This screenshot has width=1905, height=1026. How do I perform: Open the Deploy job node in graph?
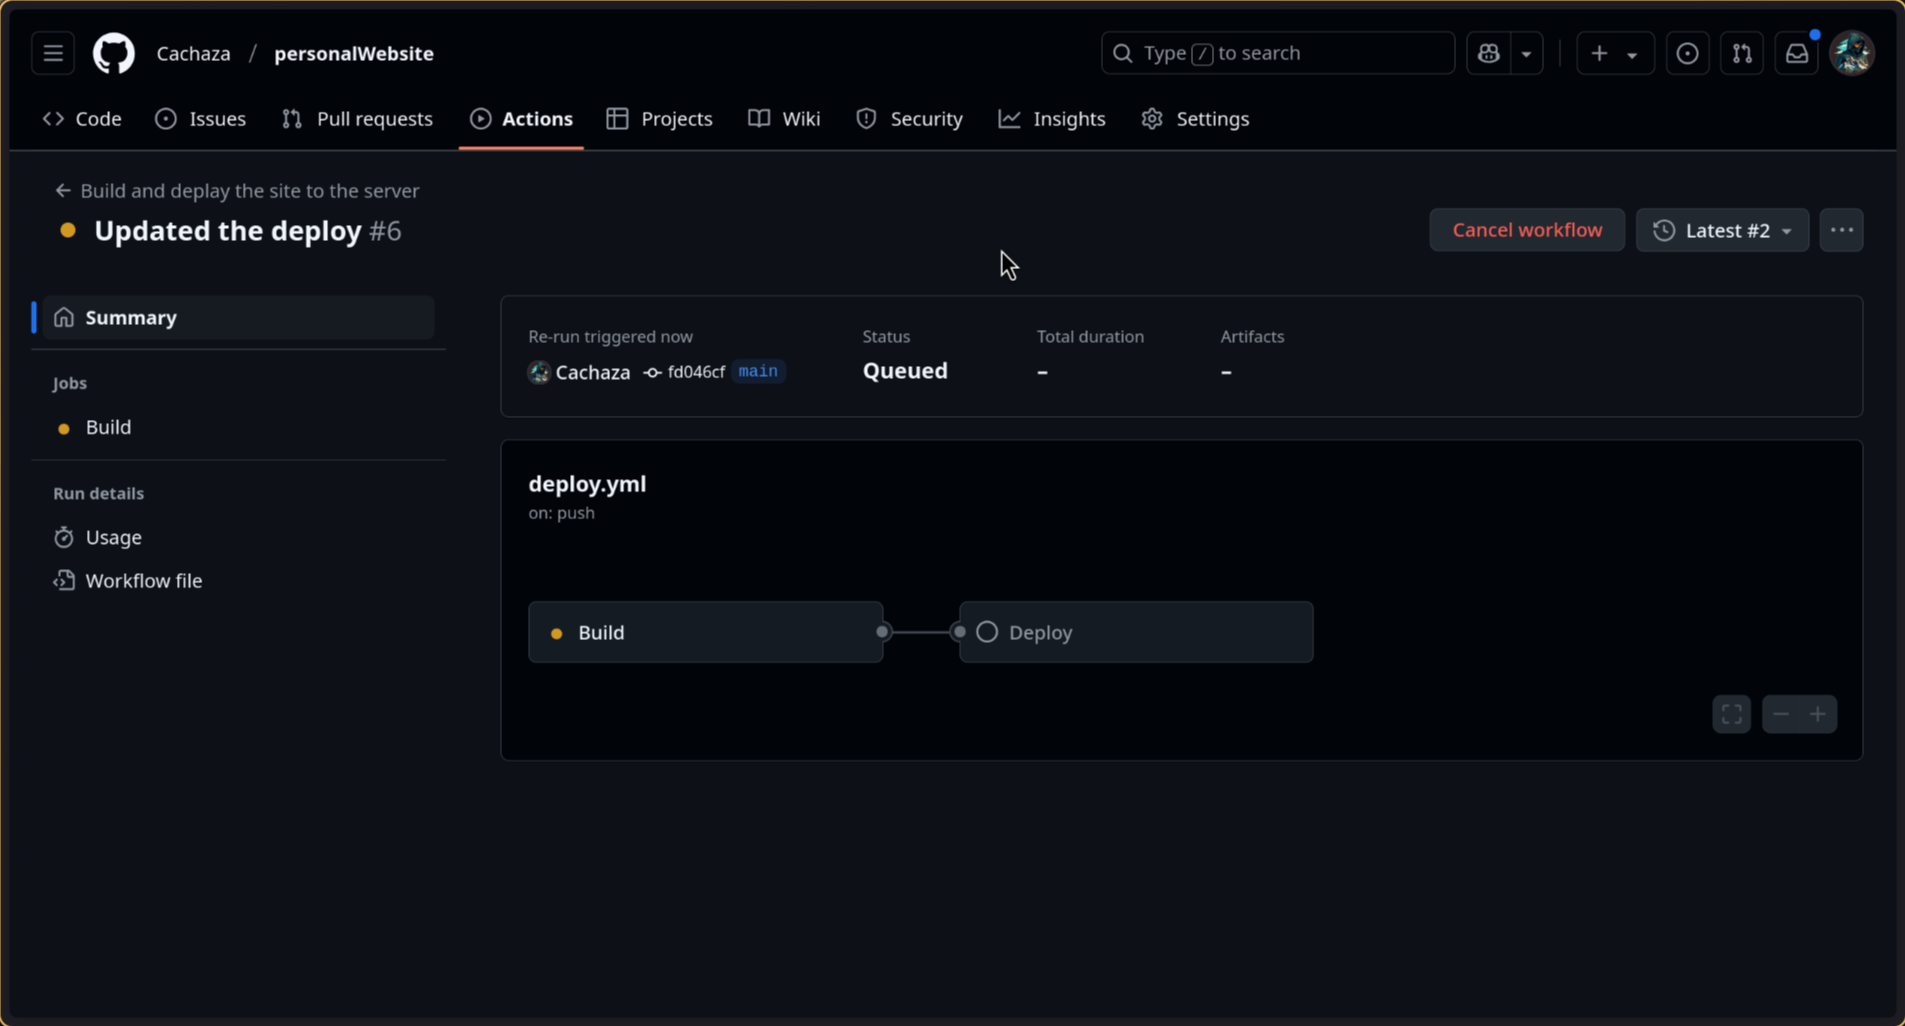1136,632
